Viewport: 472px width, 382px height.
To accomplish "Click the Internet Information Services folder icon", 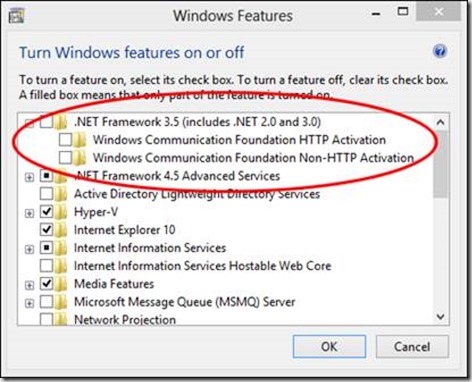I will [60, 248].
